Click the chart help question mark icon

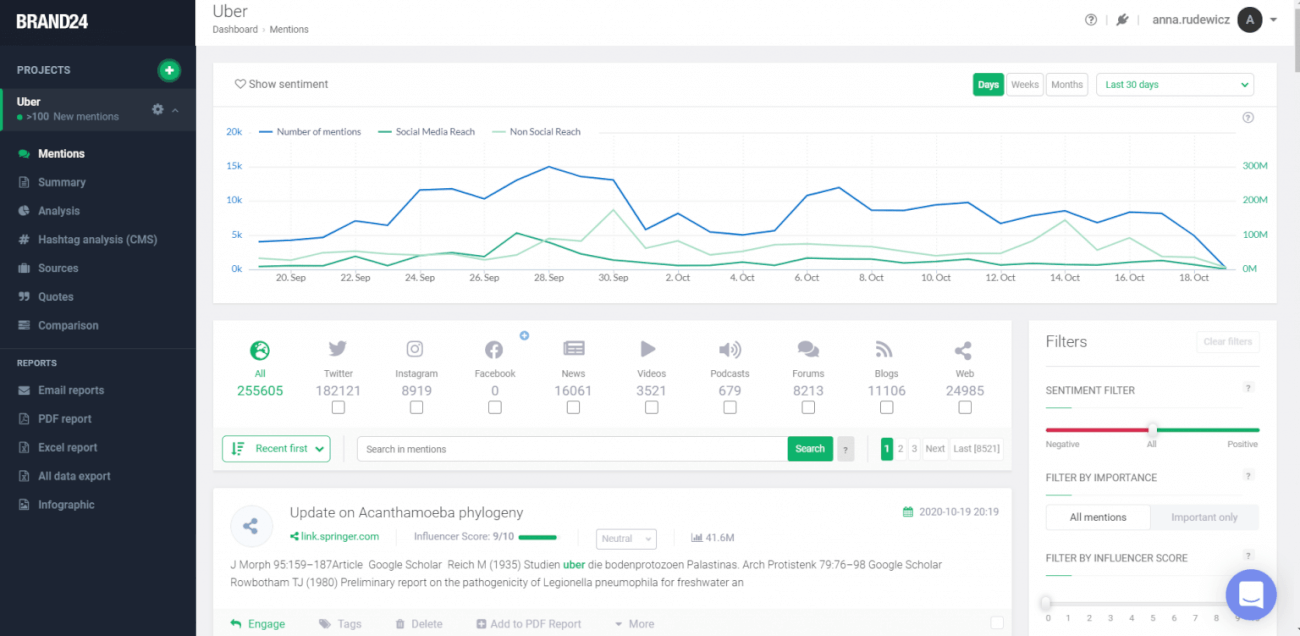coord(1248,118)
